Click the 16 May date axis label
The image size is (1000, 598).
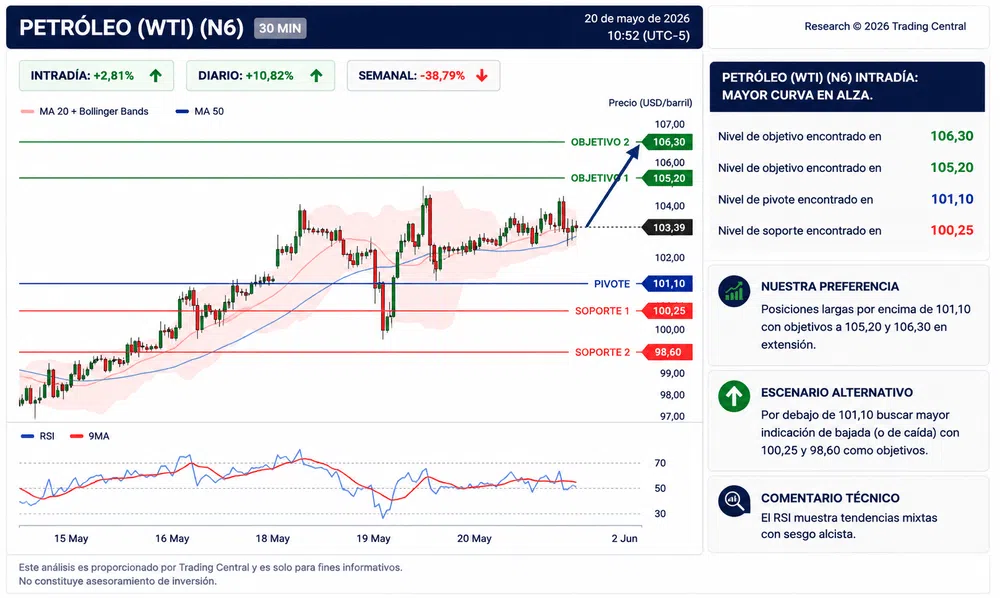click(172, 538)
